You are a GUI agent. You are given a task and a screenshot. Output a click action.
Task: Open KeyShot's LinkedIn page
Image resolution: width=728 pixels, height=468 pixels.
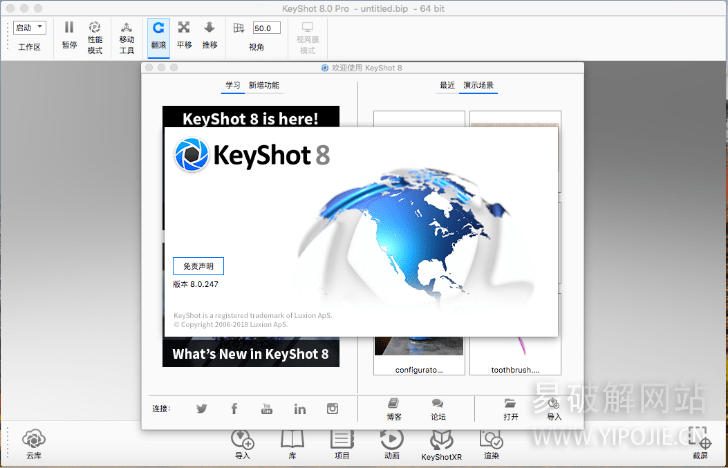point(300,409)
